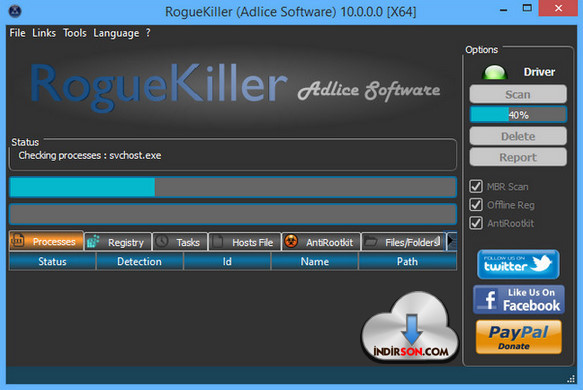Toggle the AntiRootkit checkbox
The height and width of the screenshot is (390, 583).
point(476,223)
